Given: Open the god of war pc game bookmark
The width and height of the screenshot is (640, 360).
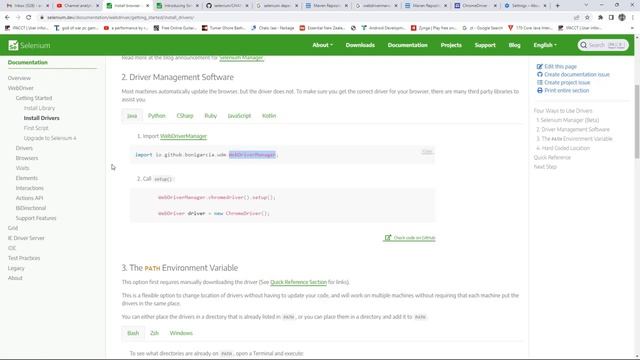Looking at the screenshot, I should click(x=76, y=28).
